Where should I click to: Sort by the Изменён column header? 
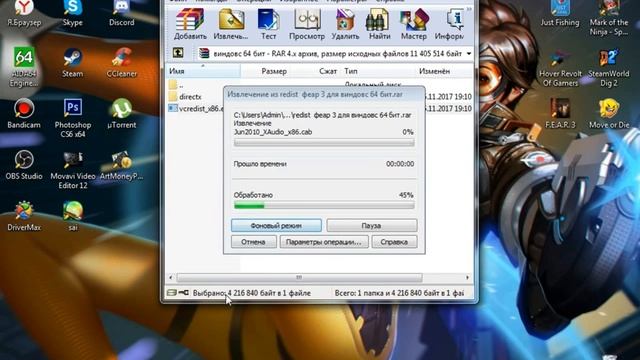434,71
